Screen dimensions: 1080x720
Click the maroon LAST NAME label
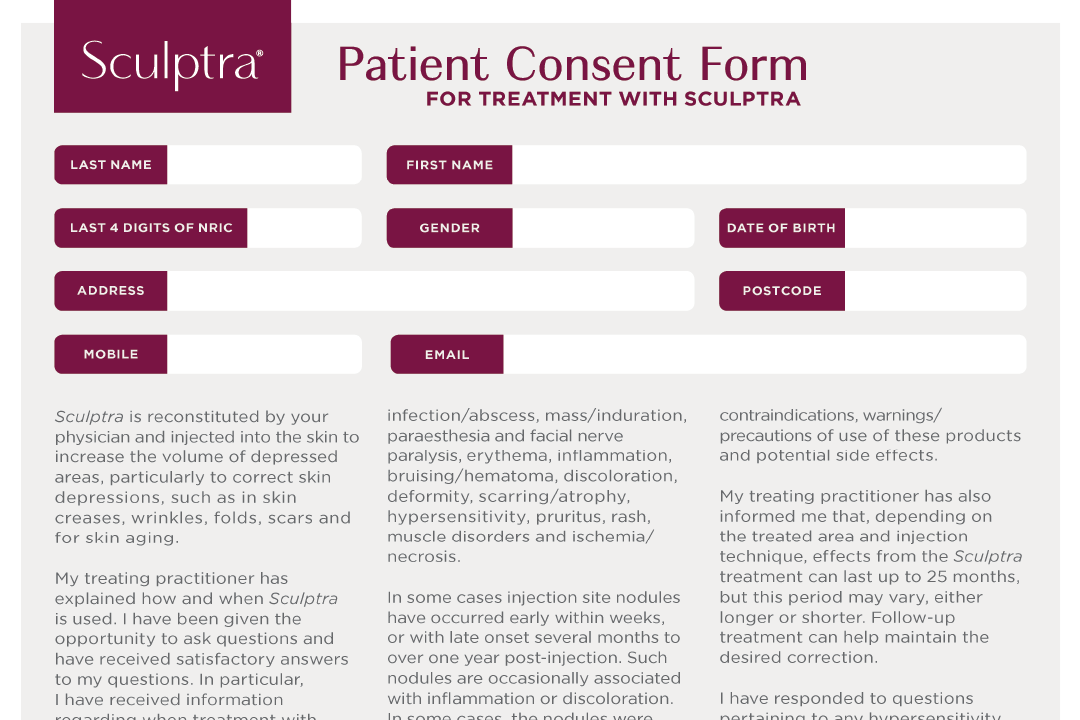(111, 165)
